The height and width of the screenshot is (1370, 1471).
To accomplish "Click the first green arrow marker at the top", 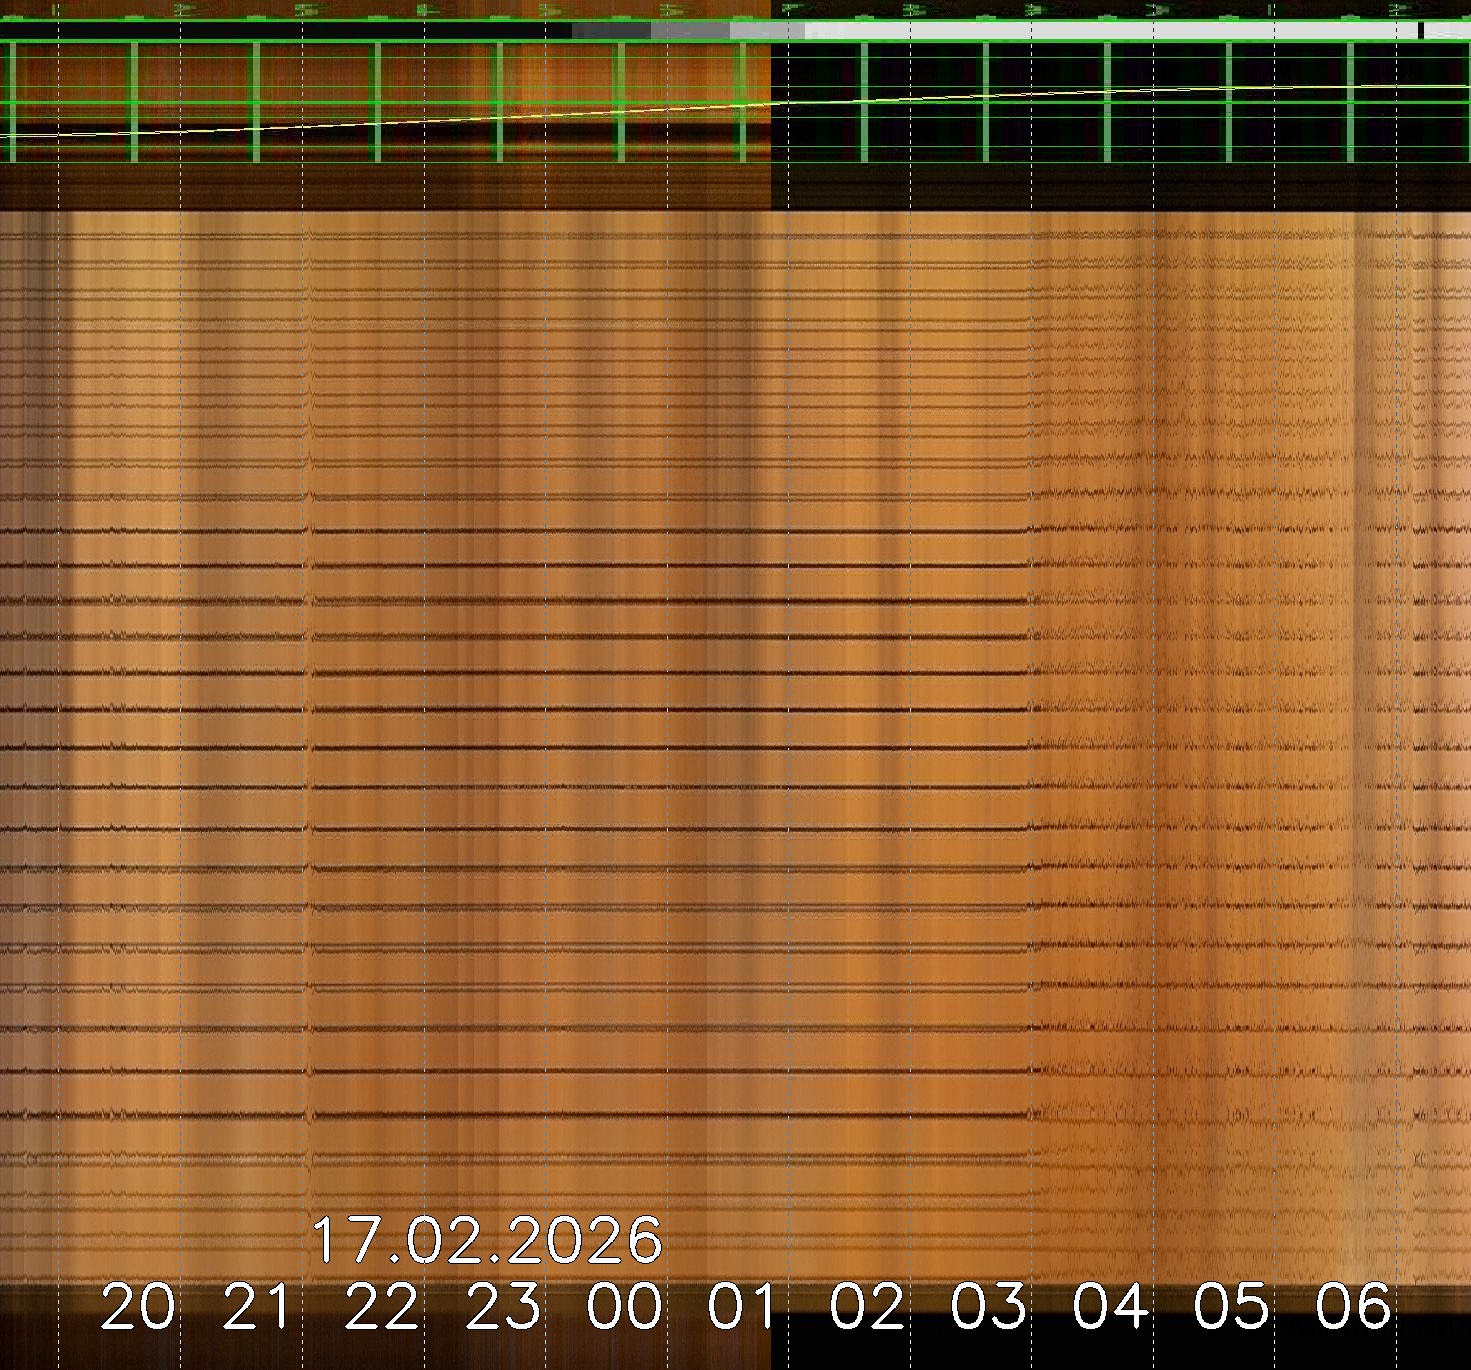I will 182,10.
